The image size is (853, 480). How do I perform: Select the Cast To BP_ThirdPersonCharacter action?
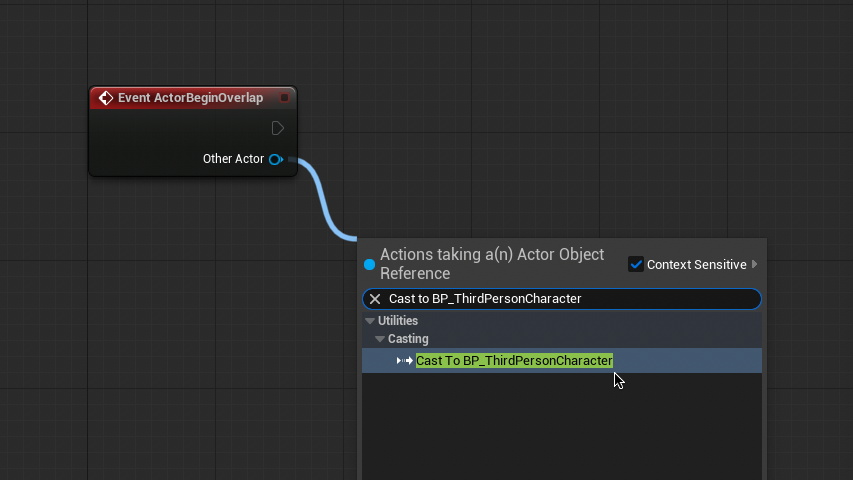pyautogui.click(x=514, y=360)
